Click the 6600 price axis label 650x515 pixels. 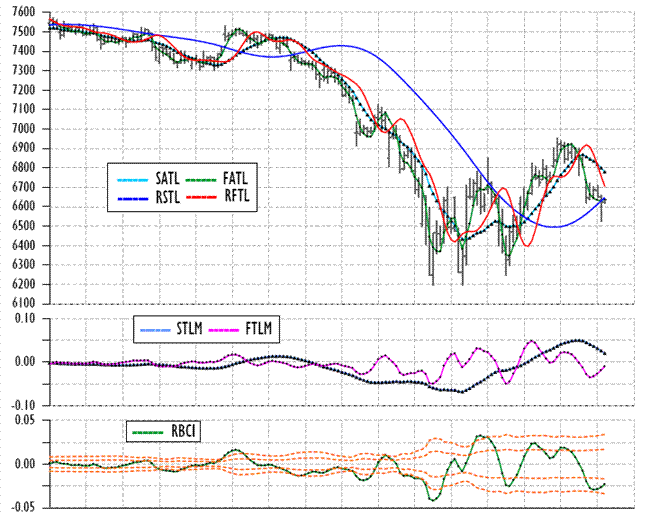point(24,206)
